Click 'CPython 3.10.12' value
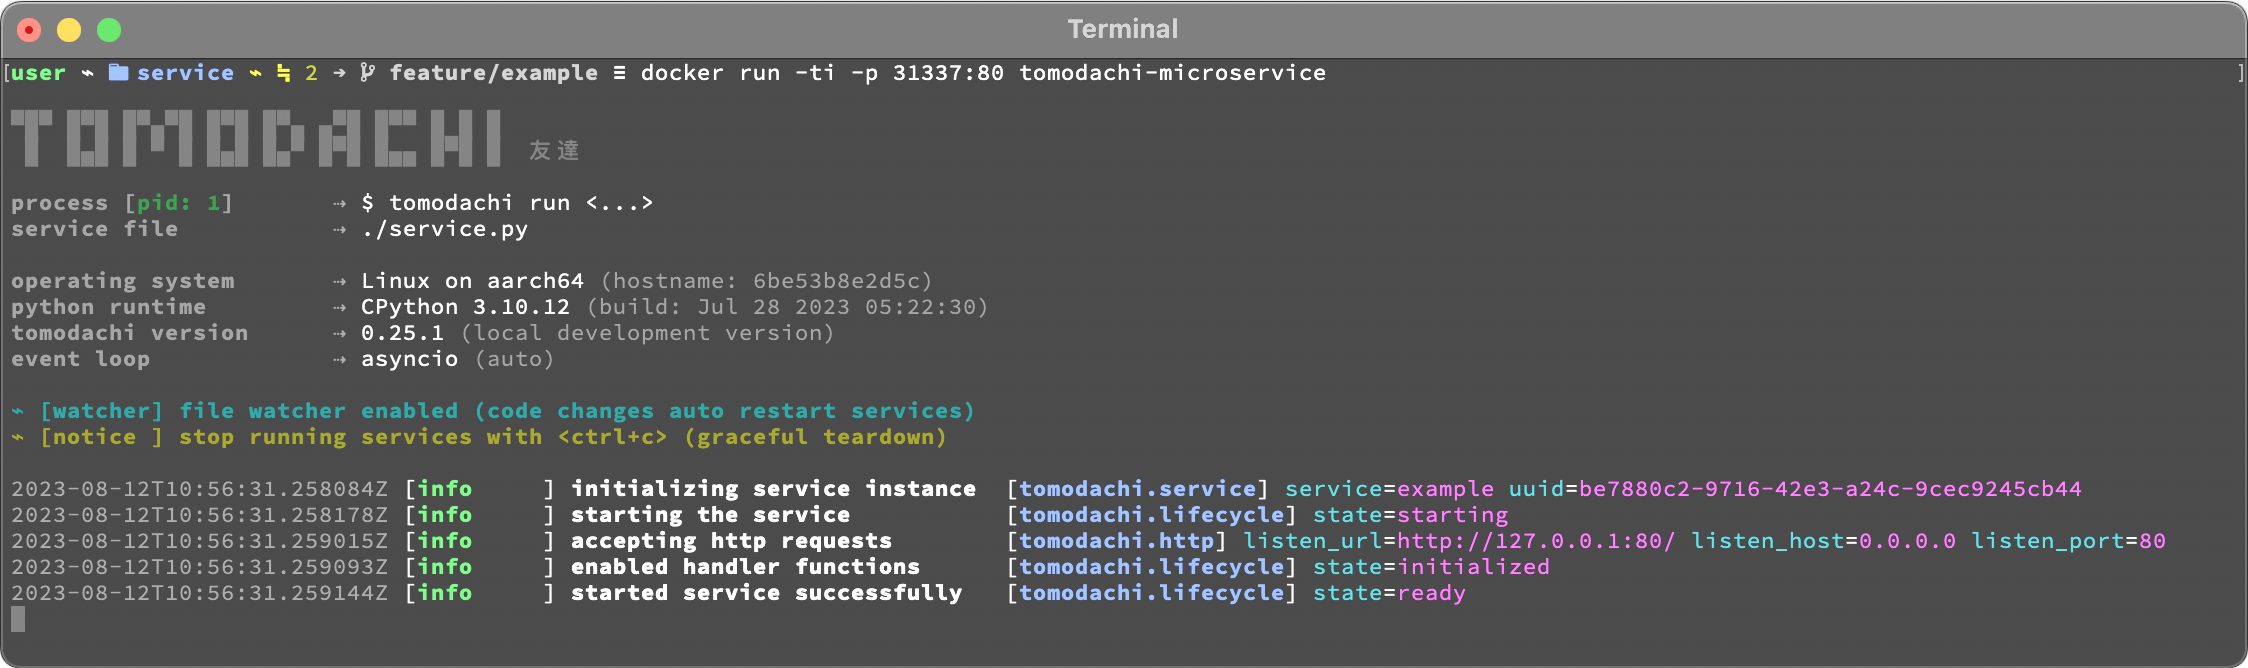Screen dimensions: 2248x668 tap(465, 307)
